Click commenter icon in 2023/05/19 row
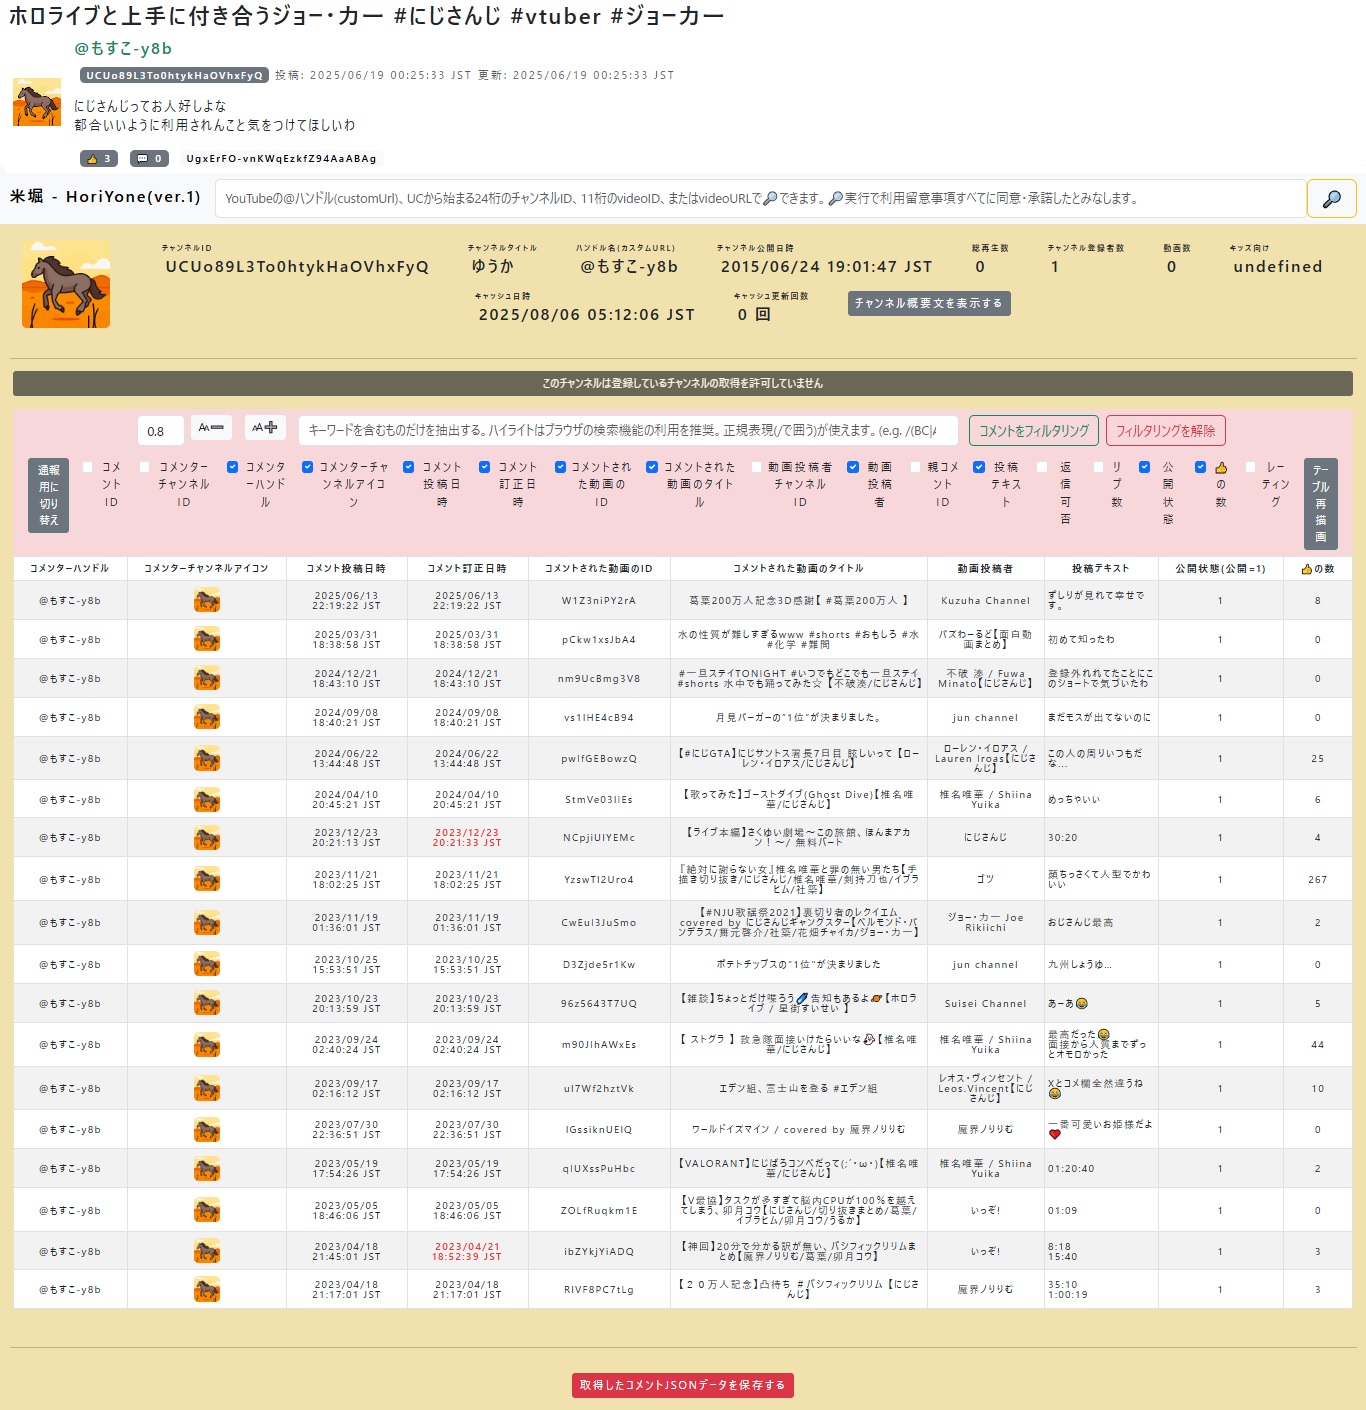This screenshot has height=1410, width=1366. (x=207, y=1168)
